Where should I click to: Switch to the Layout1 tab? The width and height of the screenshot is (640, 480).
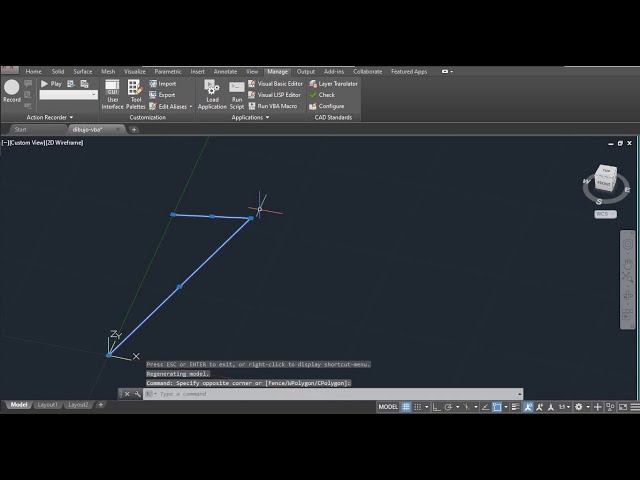(47, 405)
